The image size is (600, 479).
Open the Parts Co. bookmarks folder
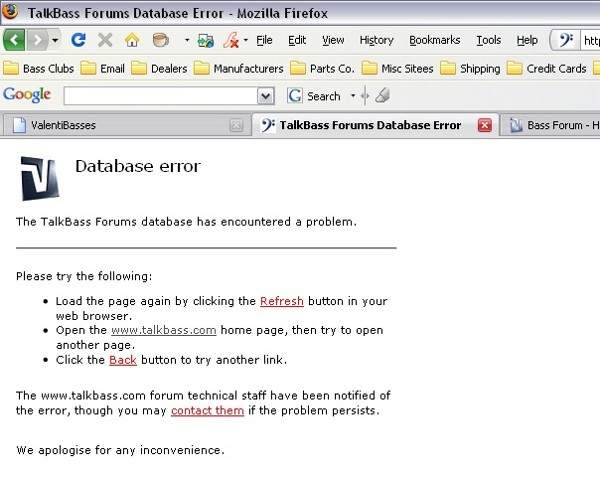(x=322, y=68)
